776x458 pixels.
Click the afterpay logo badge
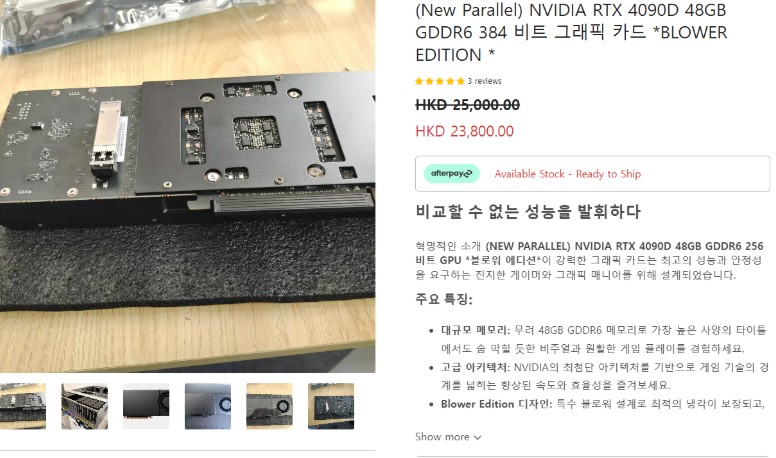[451, 173]
